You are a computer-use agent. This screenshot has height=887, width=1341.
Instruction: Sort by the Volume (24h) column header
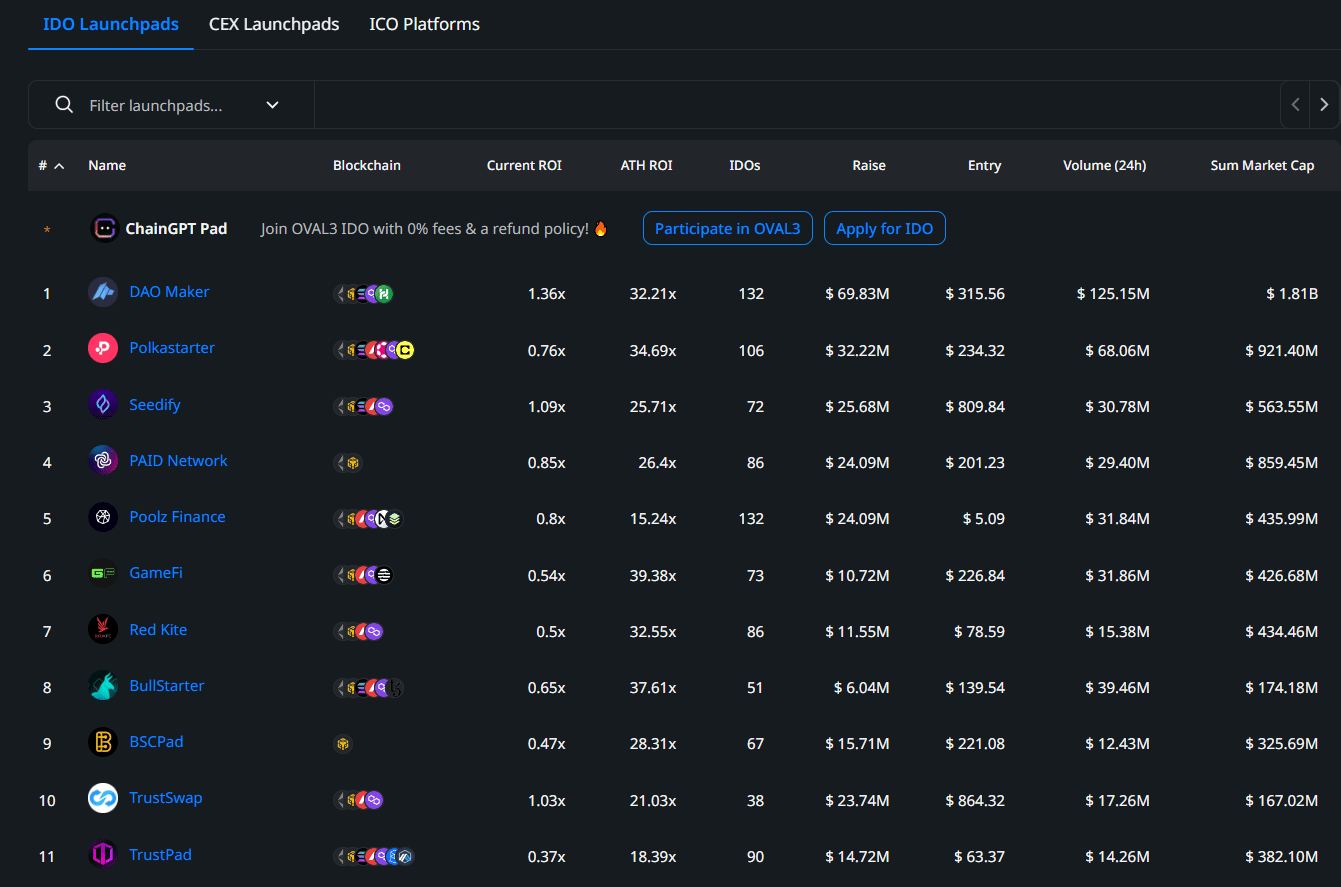[x=1105, y=165]
